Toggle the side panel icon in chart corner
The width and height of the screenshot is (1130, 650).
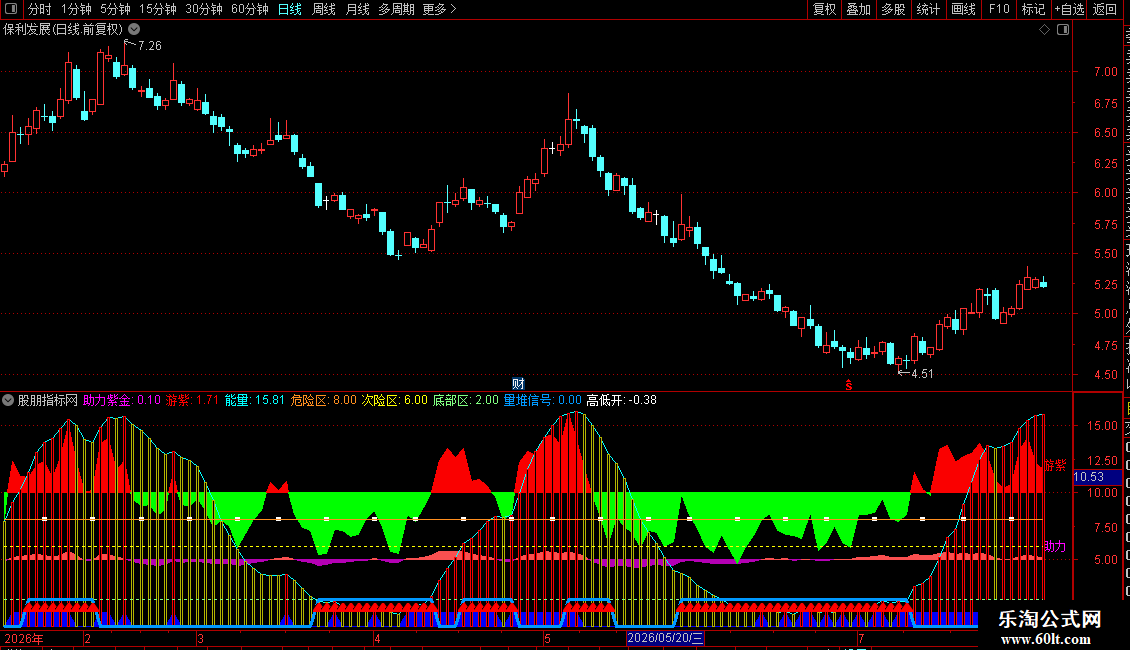1063,30
